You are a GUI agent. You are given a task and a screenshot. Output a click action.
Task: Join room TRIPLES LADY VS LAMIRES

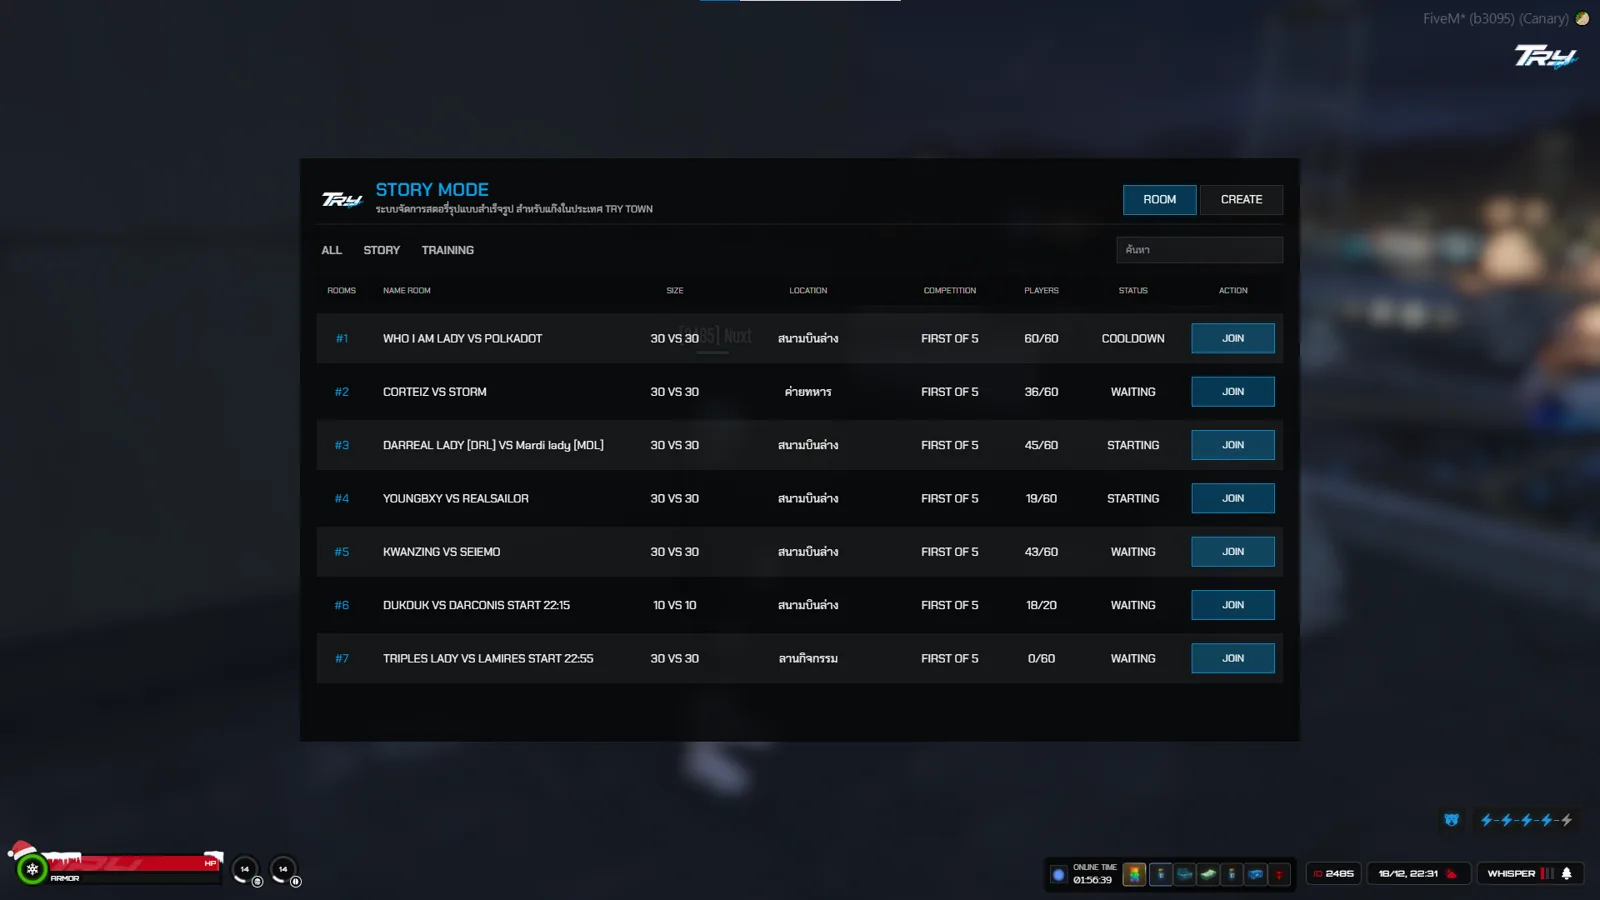[x=1233, y=658]
